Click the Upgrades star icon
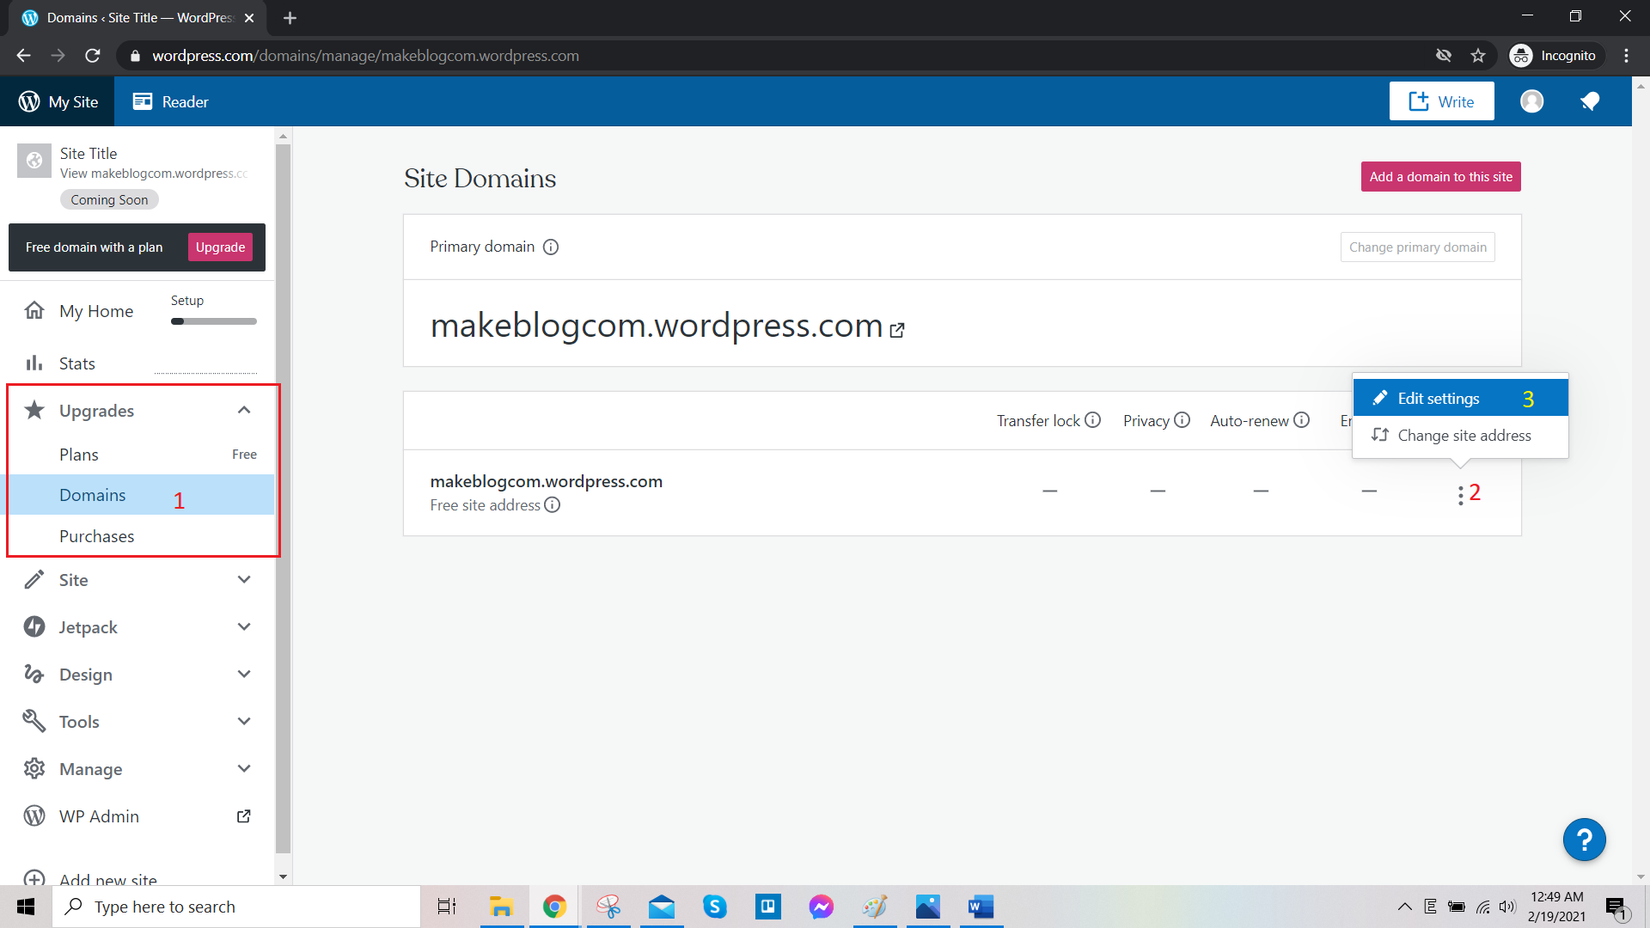1650x928 pixels. (34, 410)
